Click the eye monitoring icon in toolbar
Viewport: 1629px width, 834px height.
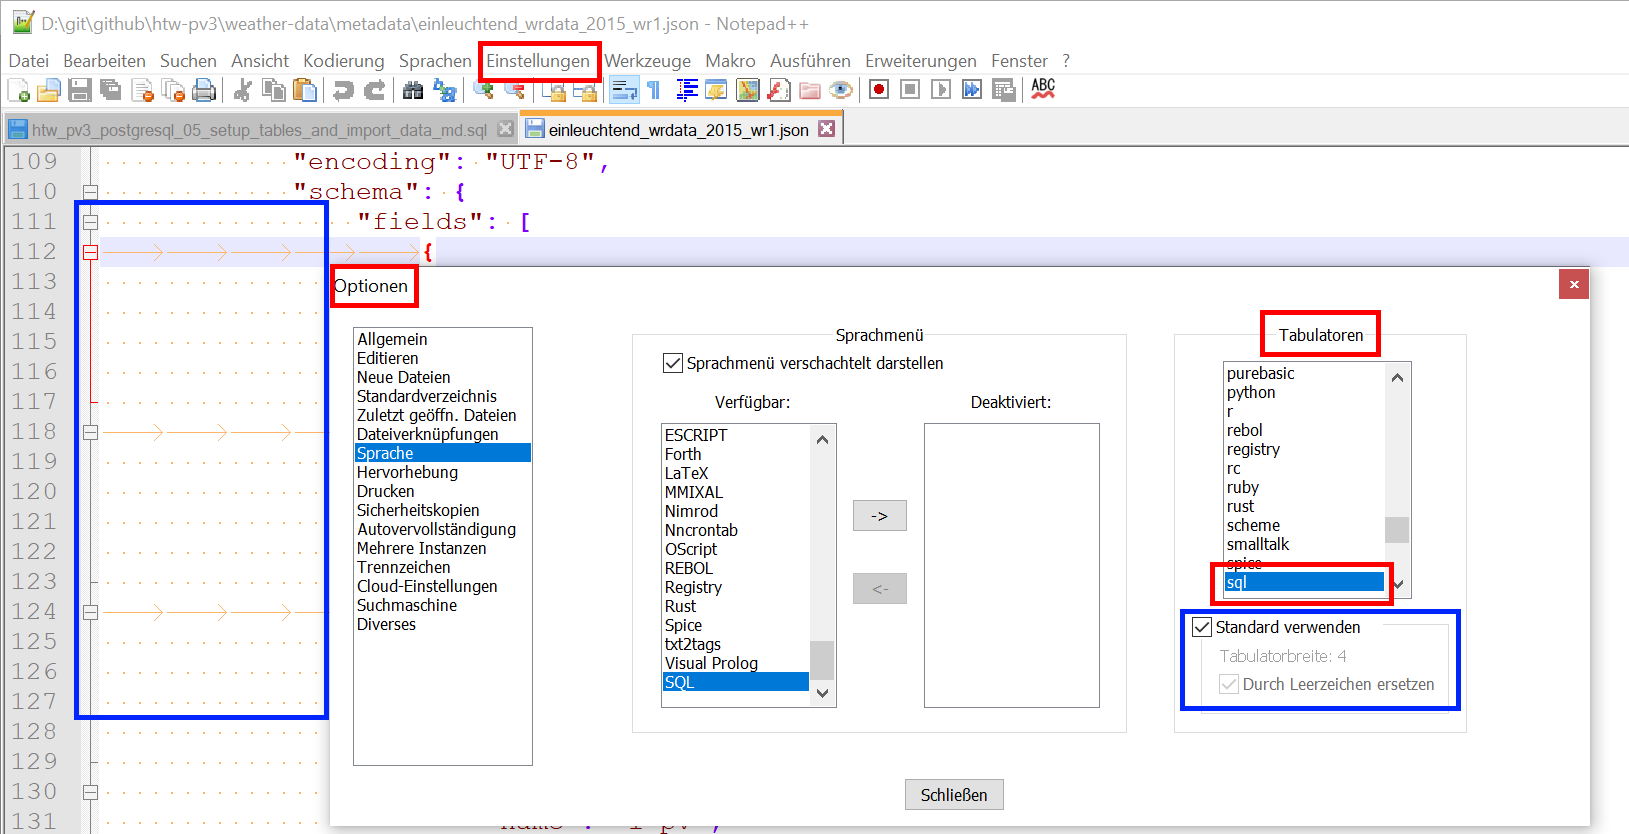click(x=841, y=91)
